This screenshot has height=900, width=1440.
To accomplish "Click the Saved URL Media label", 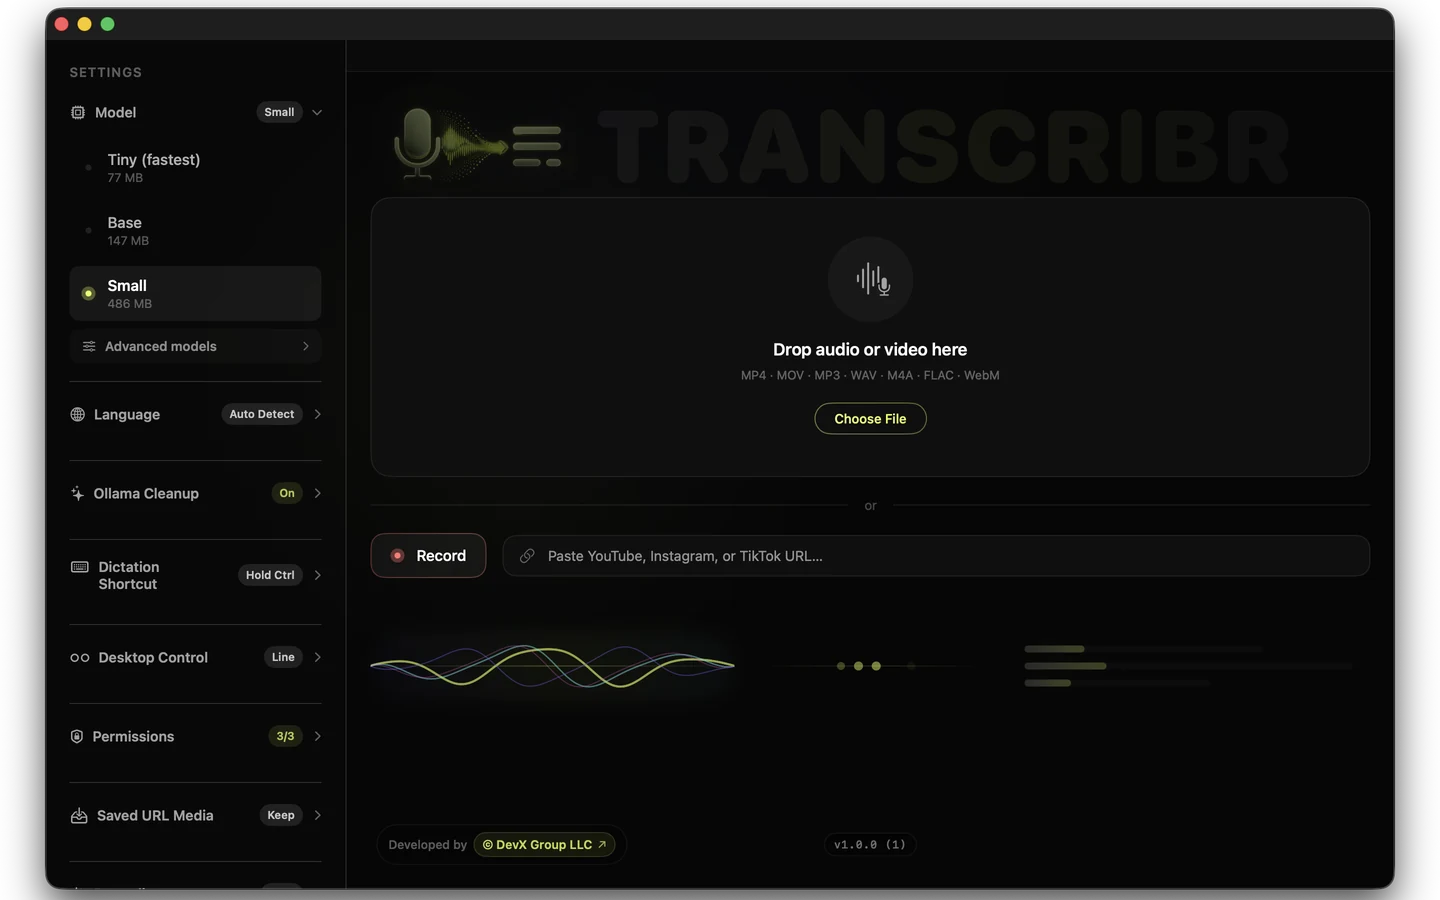I will click(155, 815).
